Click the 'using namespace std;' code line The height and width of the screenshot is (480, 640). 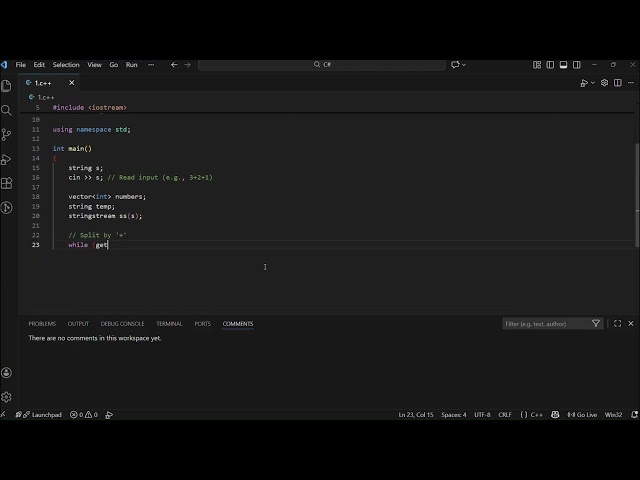pos(91,129)
